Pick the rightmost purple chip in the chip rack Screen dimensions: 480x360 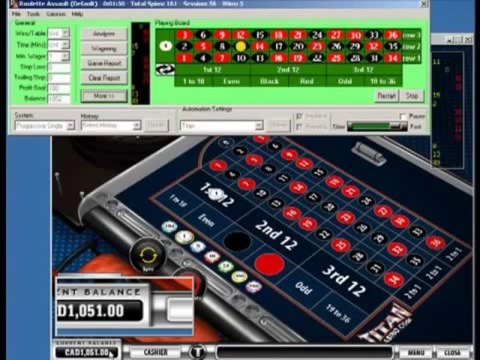(253, 286)
